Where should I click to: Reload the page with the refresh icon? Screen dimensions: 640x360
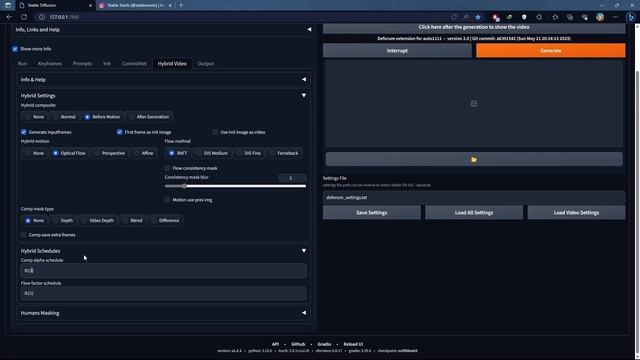point(24,17)
